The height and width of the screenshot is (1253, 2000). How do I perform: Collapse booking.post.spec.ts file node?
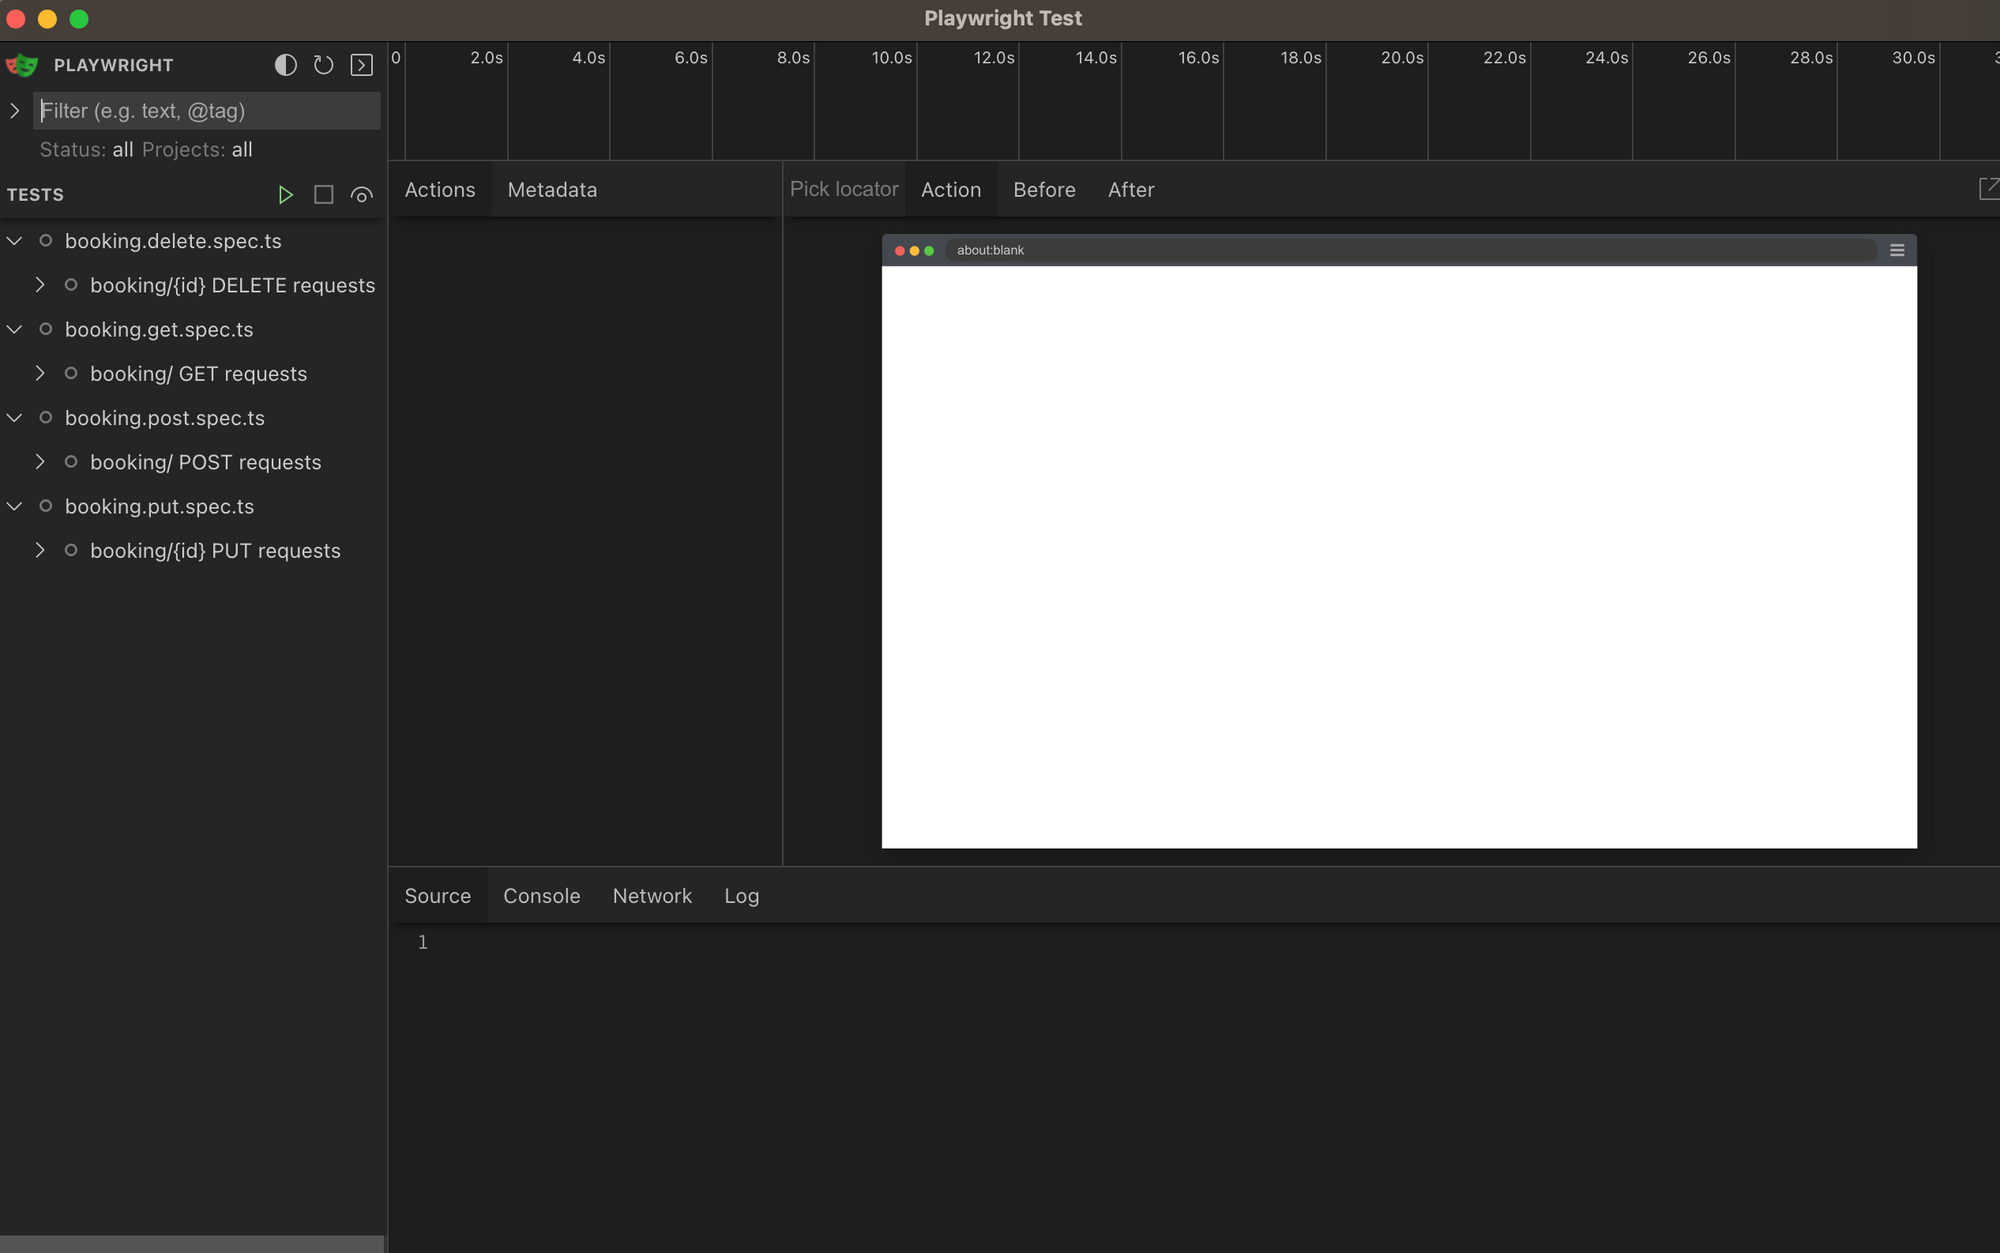(x=15, y=418)
